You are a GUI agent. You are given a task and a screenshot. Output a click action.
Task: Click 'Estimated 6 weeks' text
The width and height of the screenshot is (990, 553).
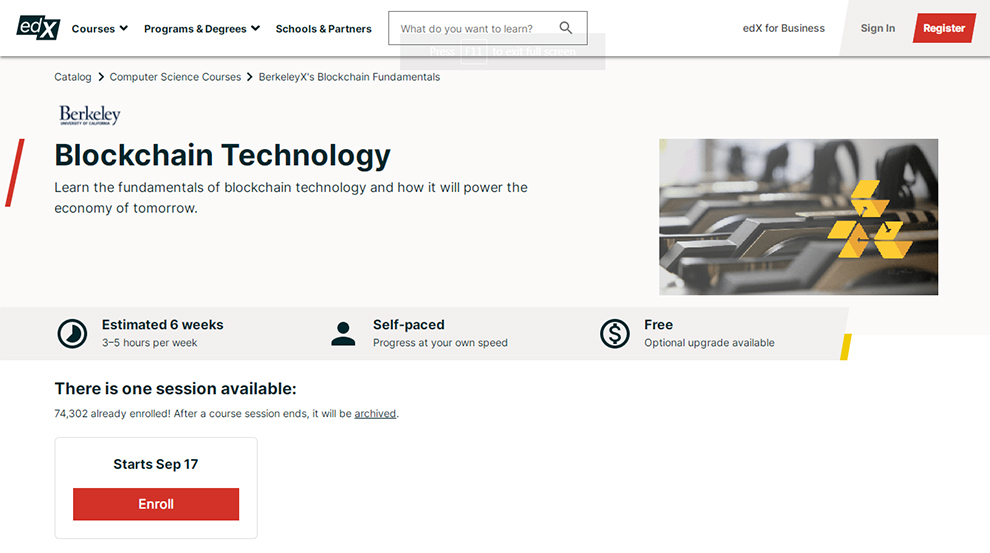163,324
